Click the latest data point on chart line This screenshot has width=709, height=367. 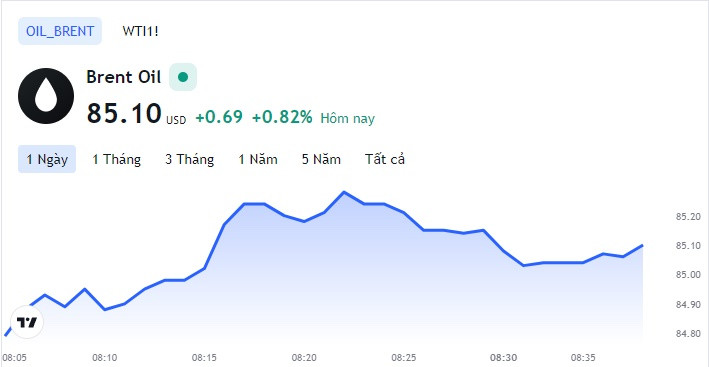(x=642, y=245)
